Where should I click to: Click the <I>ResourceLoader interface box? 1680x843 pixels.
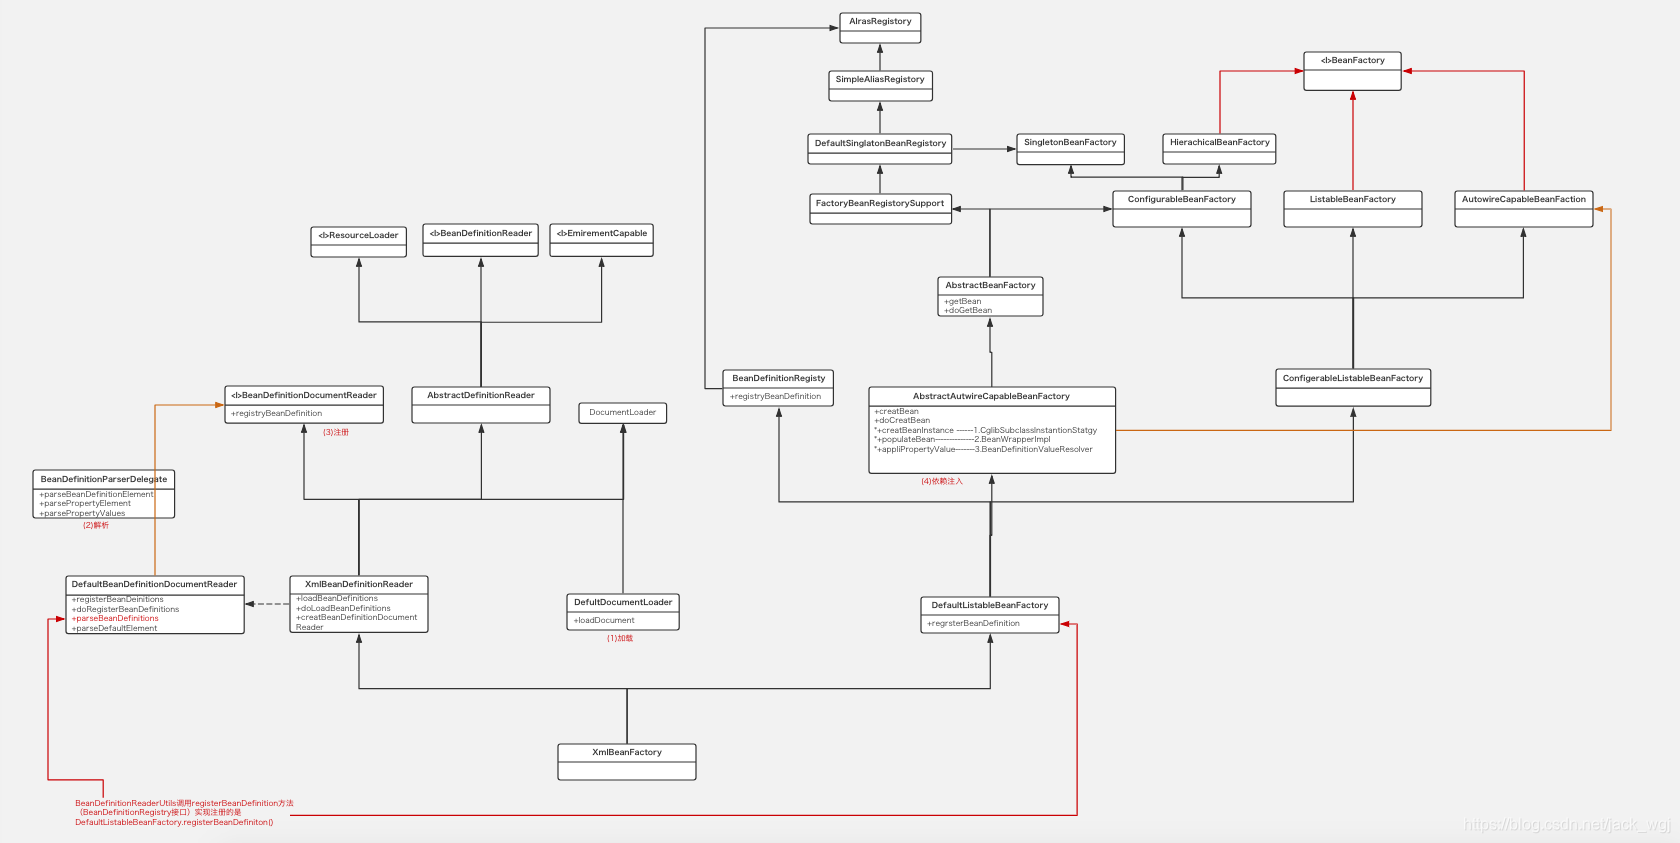358,242
